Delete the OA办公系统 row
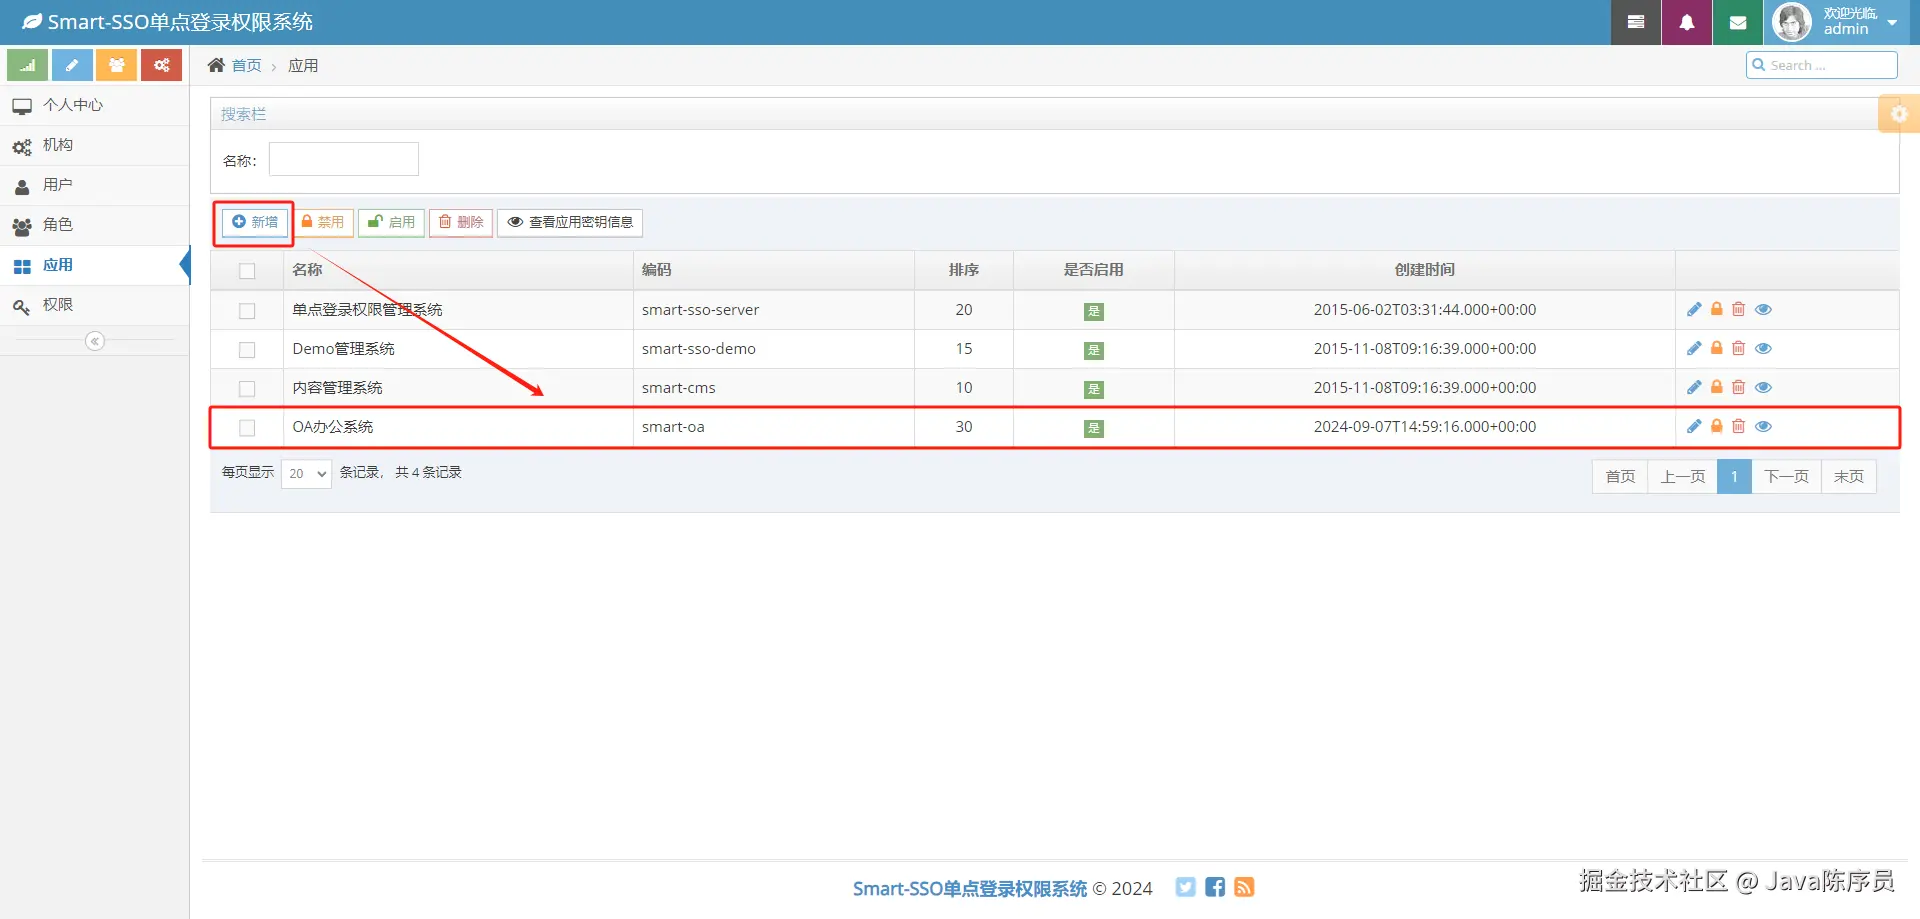The height and width of the screenshot is (919, 1920). [1739, 426]
